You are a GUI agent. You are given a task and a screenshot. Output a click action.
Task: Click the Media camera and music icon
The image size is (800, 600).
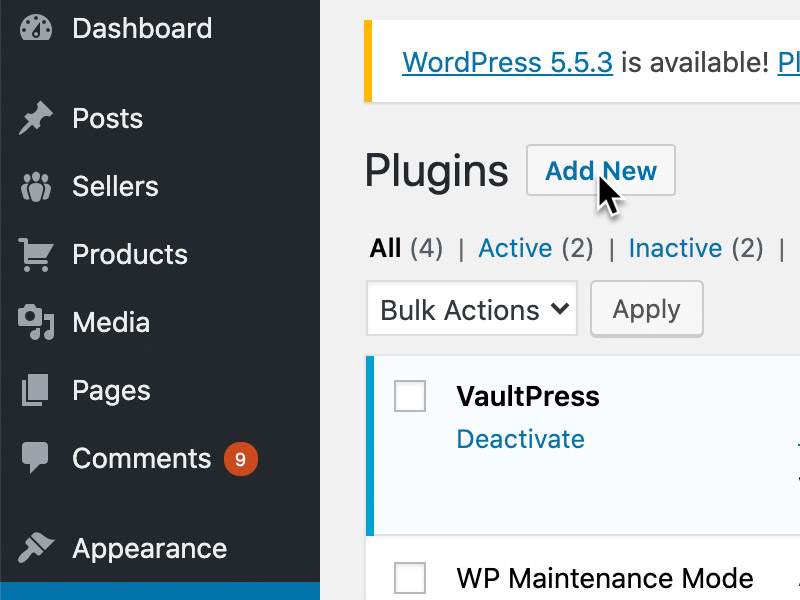(36, 322)
